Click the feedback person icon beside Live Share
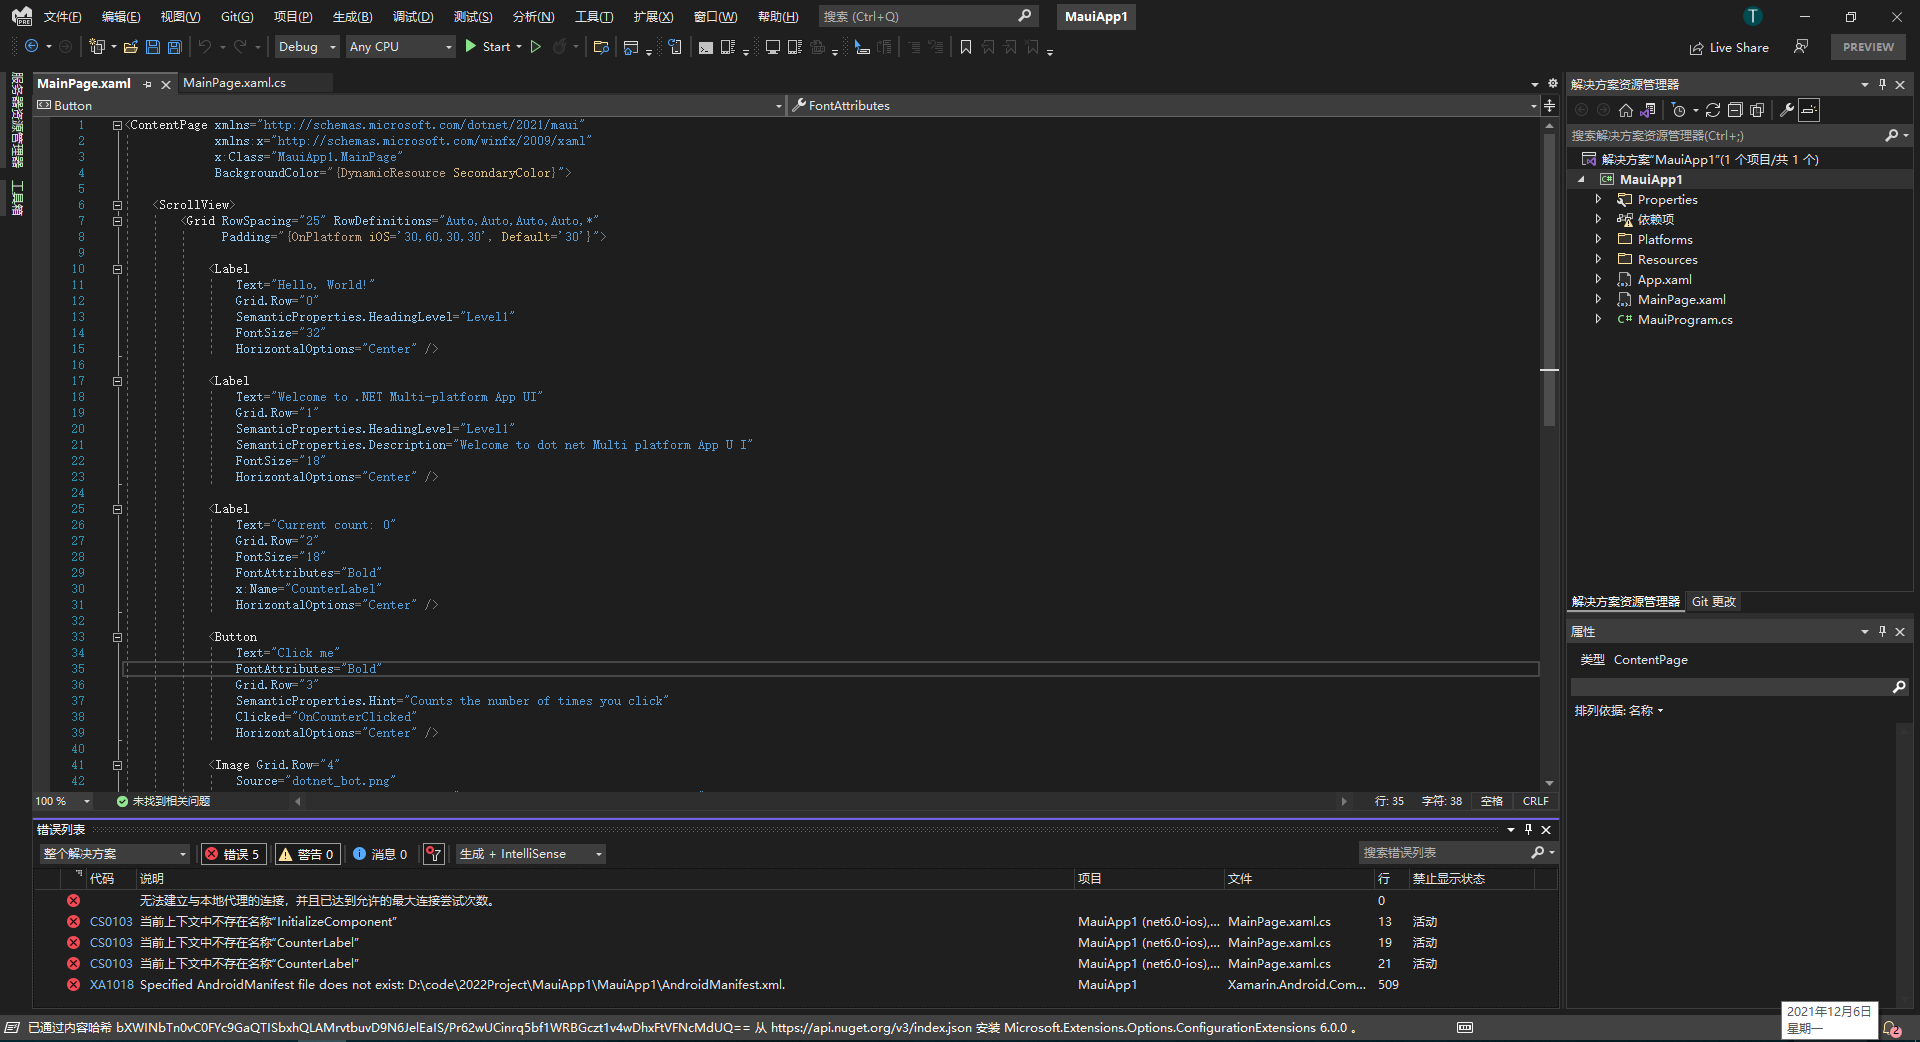 point(1801,47)
